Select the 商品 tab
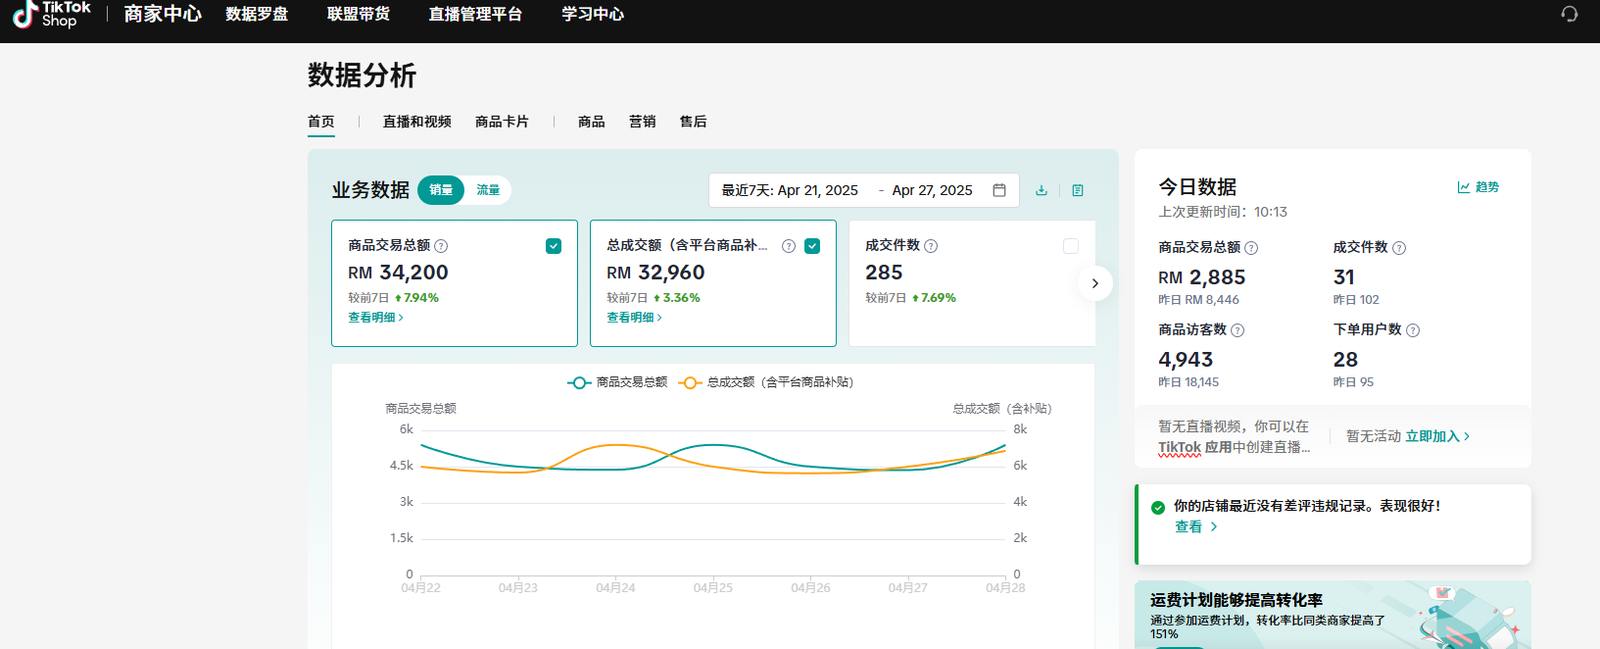The width and height of the screenshot is (1600, 649). 591,122
